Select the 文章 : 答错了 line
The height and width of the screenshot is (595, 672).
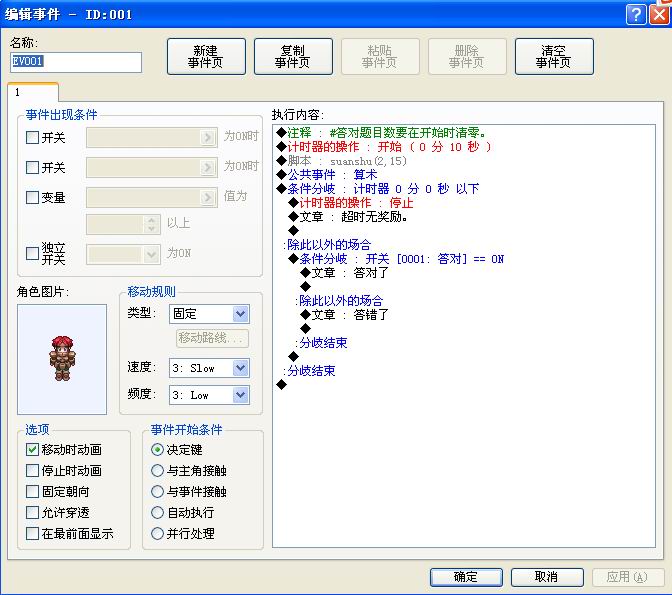click(344, 315)
